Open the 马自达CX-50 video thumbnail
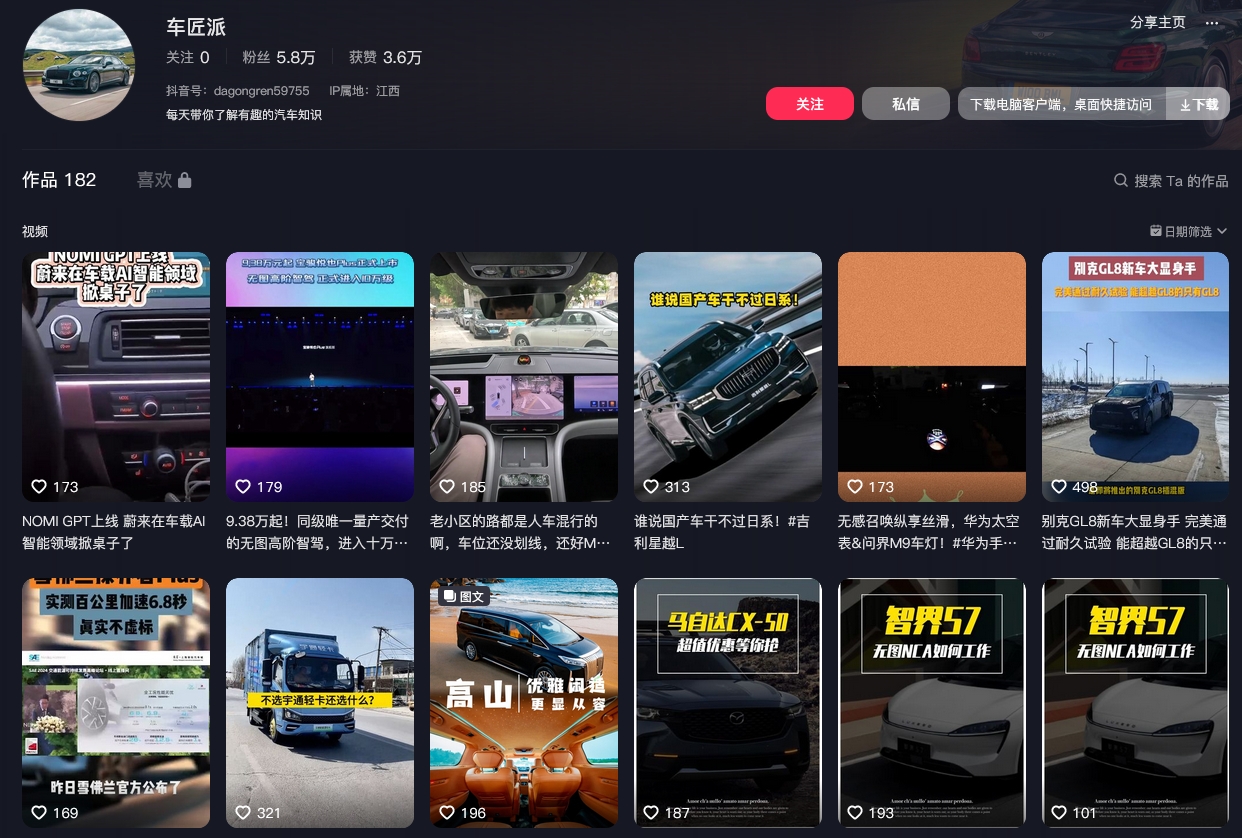The height and width of the screenshot is (838, 1242). 728,703
